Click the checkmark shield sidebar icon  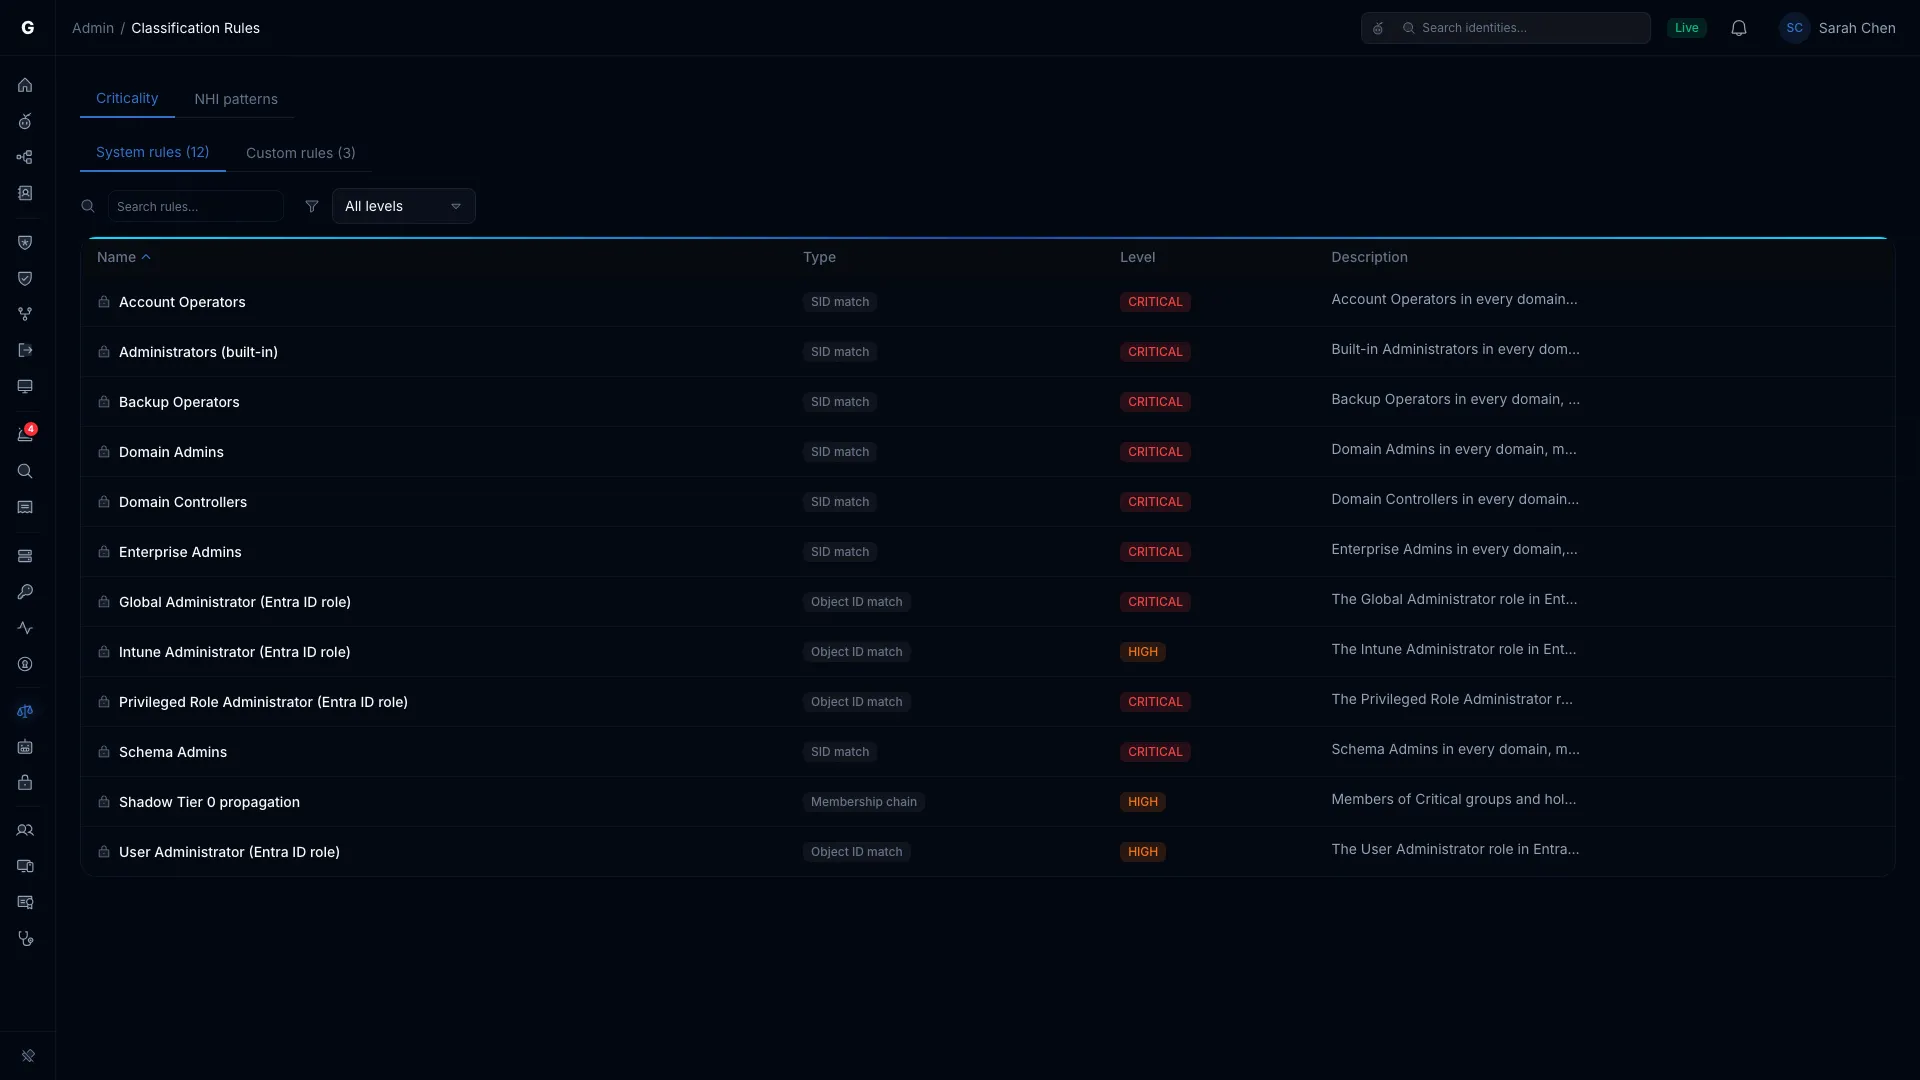pos(25,278)
